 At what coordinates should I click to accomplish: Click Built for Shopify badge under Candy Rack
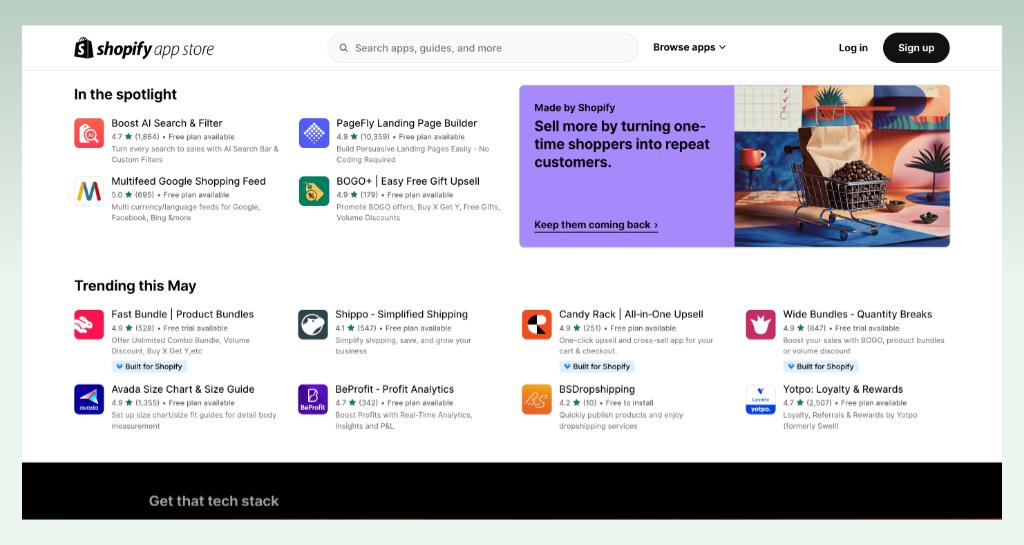pyautogui.click(x=598, y=367)
